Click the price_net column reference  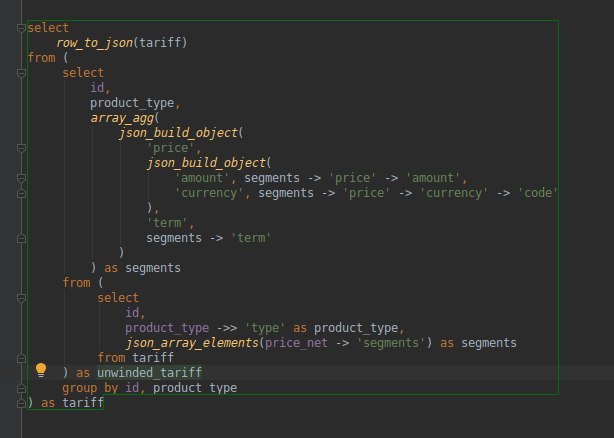tap(296, 343)
